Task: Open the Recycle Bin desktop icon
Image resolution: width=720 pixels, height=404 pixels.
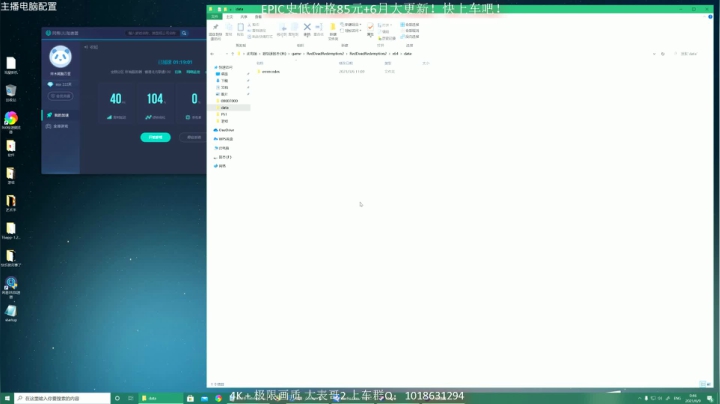Action: click(x=11, y=93)
